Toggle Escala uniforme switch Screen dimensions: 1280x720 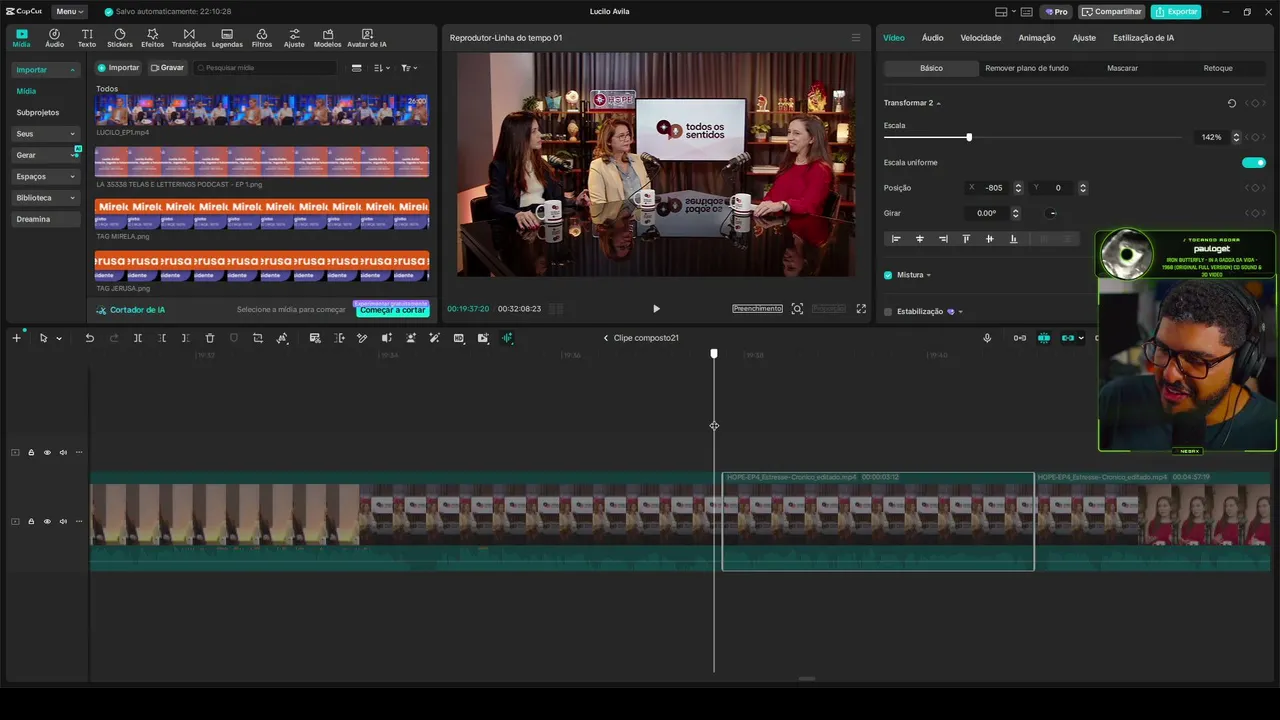(1253, 162)
